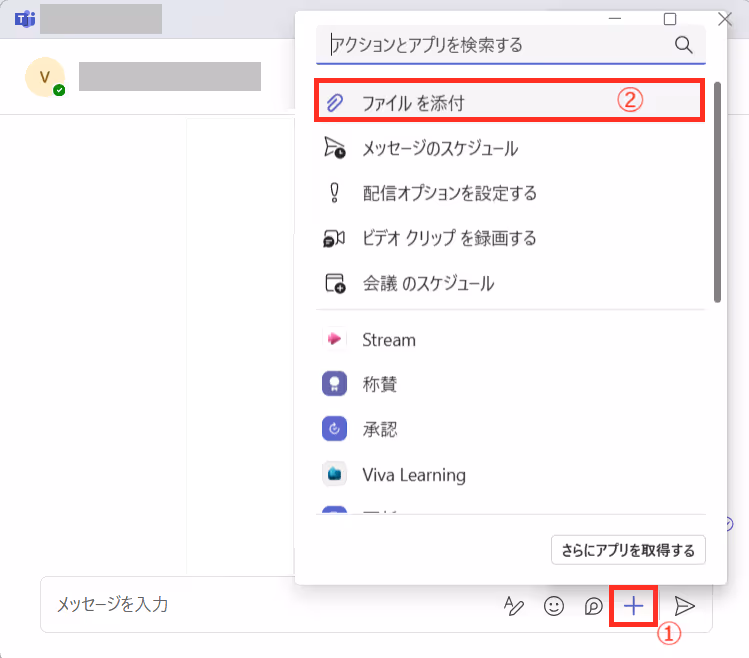This screenshot has height=658, width=749.
Task: Open the Stream app entry
Action: (x=511, y=339)
